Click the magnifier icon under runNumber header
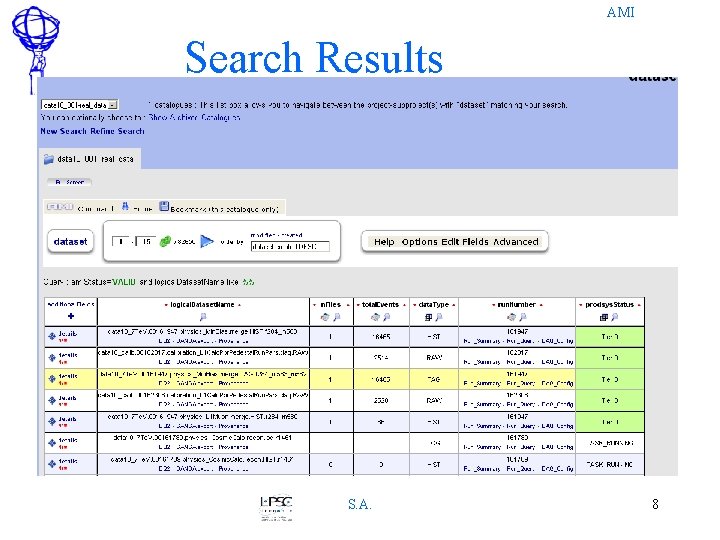 (523, 317)
